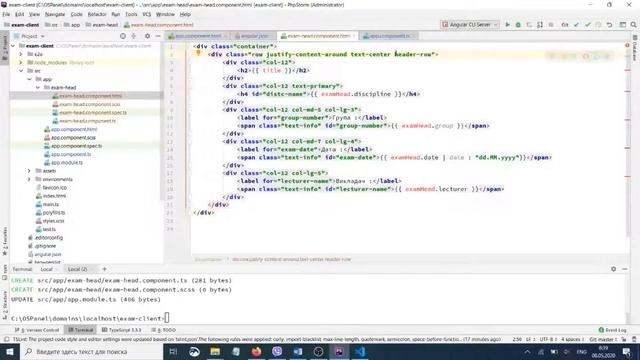Expand the environments folder
Screen dimensions: 640x360
29,179
